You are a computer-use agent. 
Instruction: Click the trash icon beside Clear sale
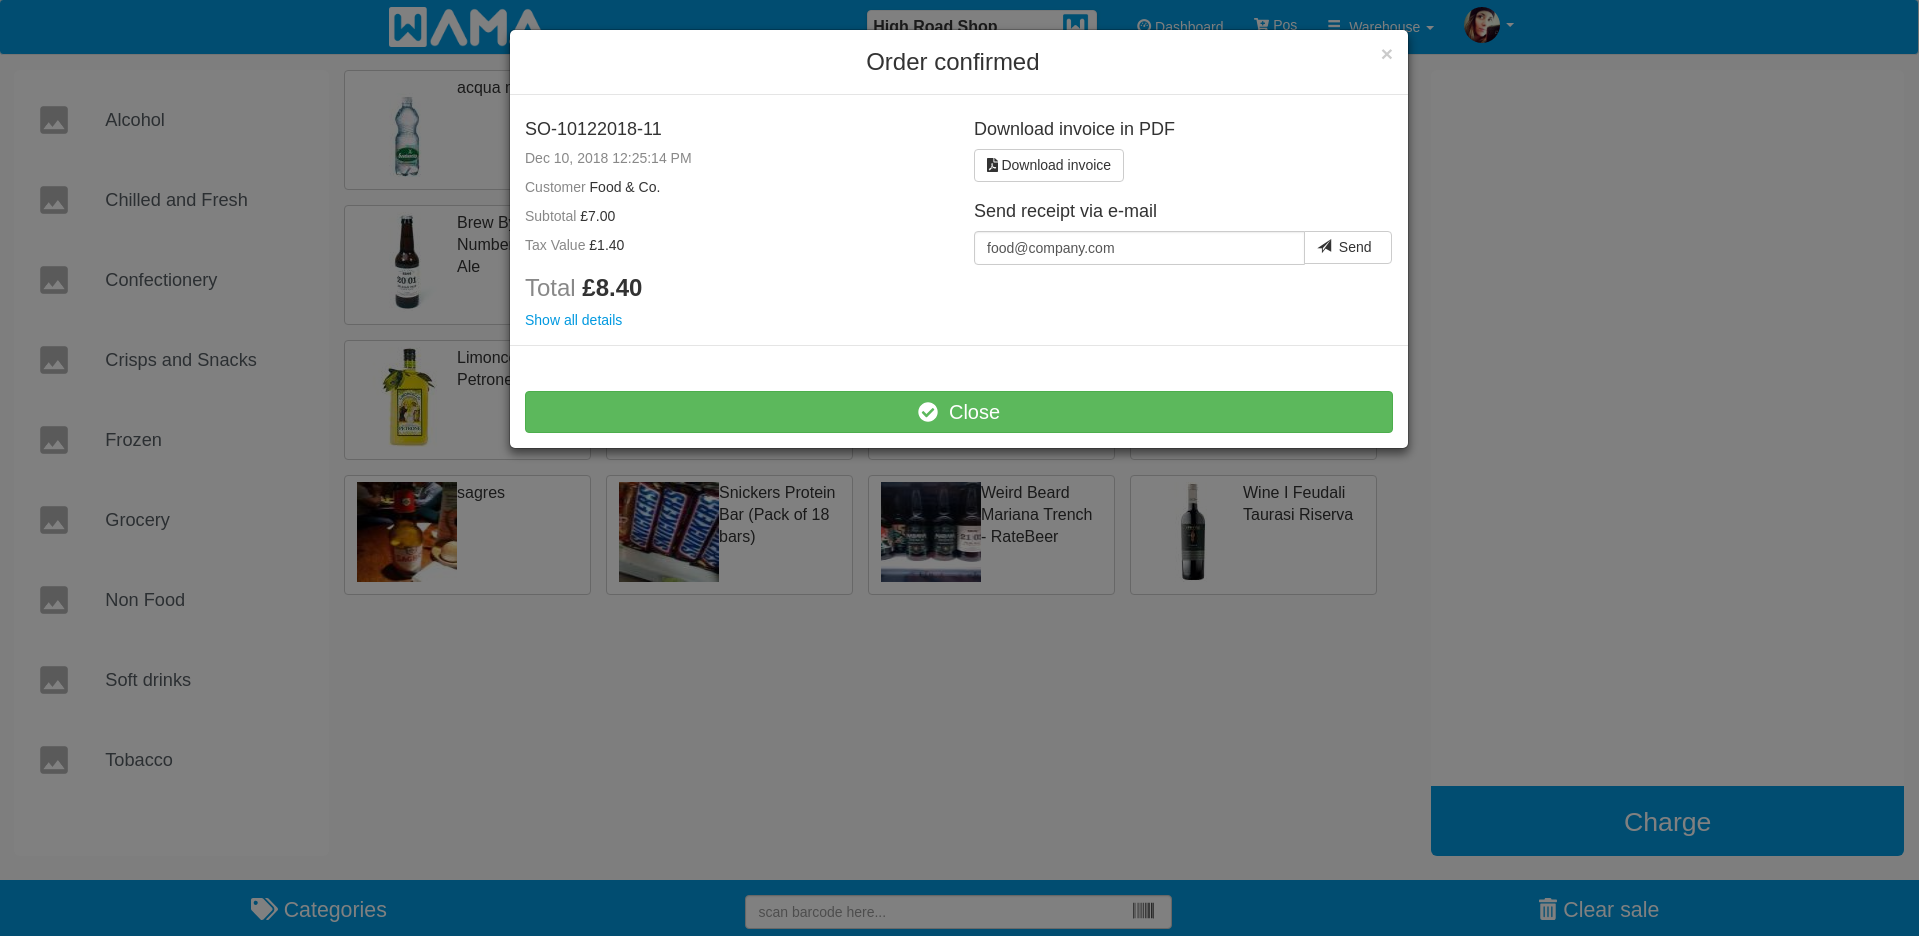tap(1547, 909)
